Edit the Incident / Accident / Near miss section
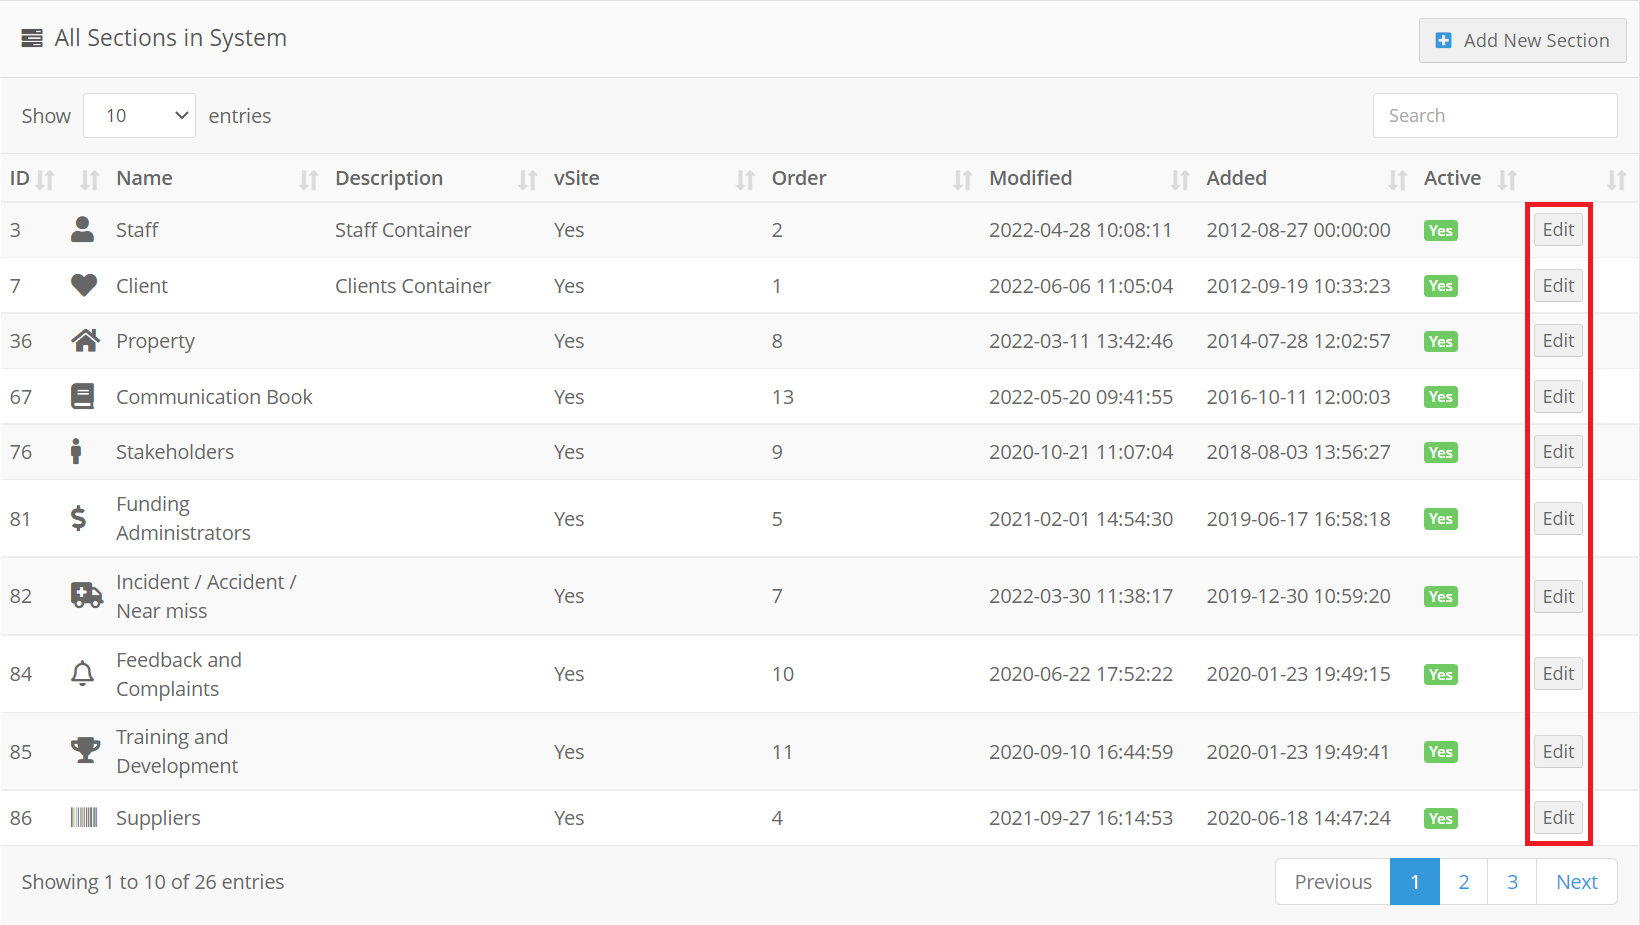1640x925 pixels. tap(1558, 597)
